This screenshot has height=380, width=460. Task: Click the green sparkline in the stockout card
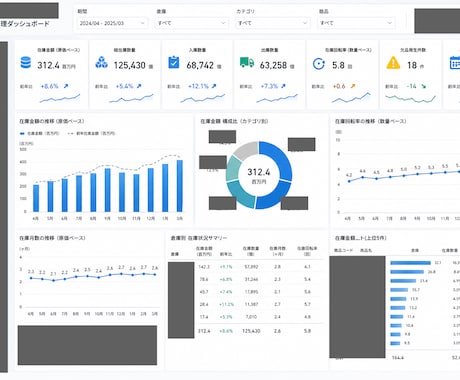click(x=410, y=98)
